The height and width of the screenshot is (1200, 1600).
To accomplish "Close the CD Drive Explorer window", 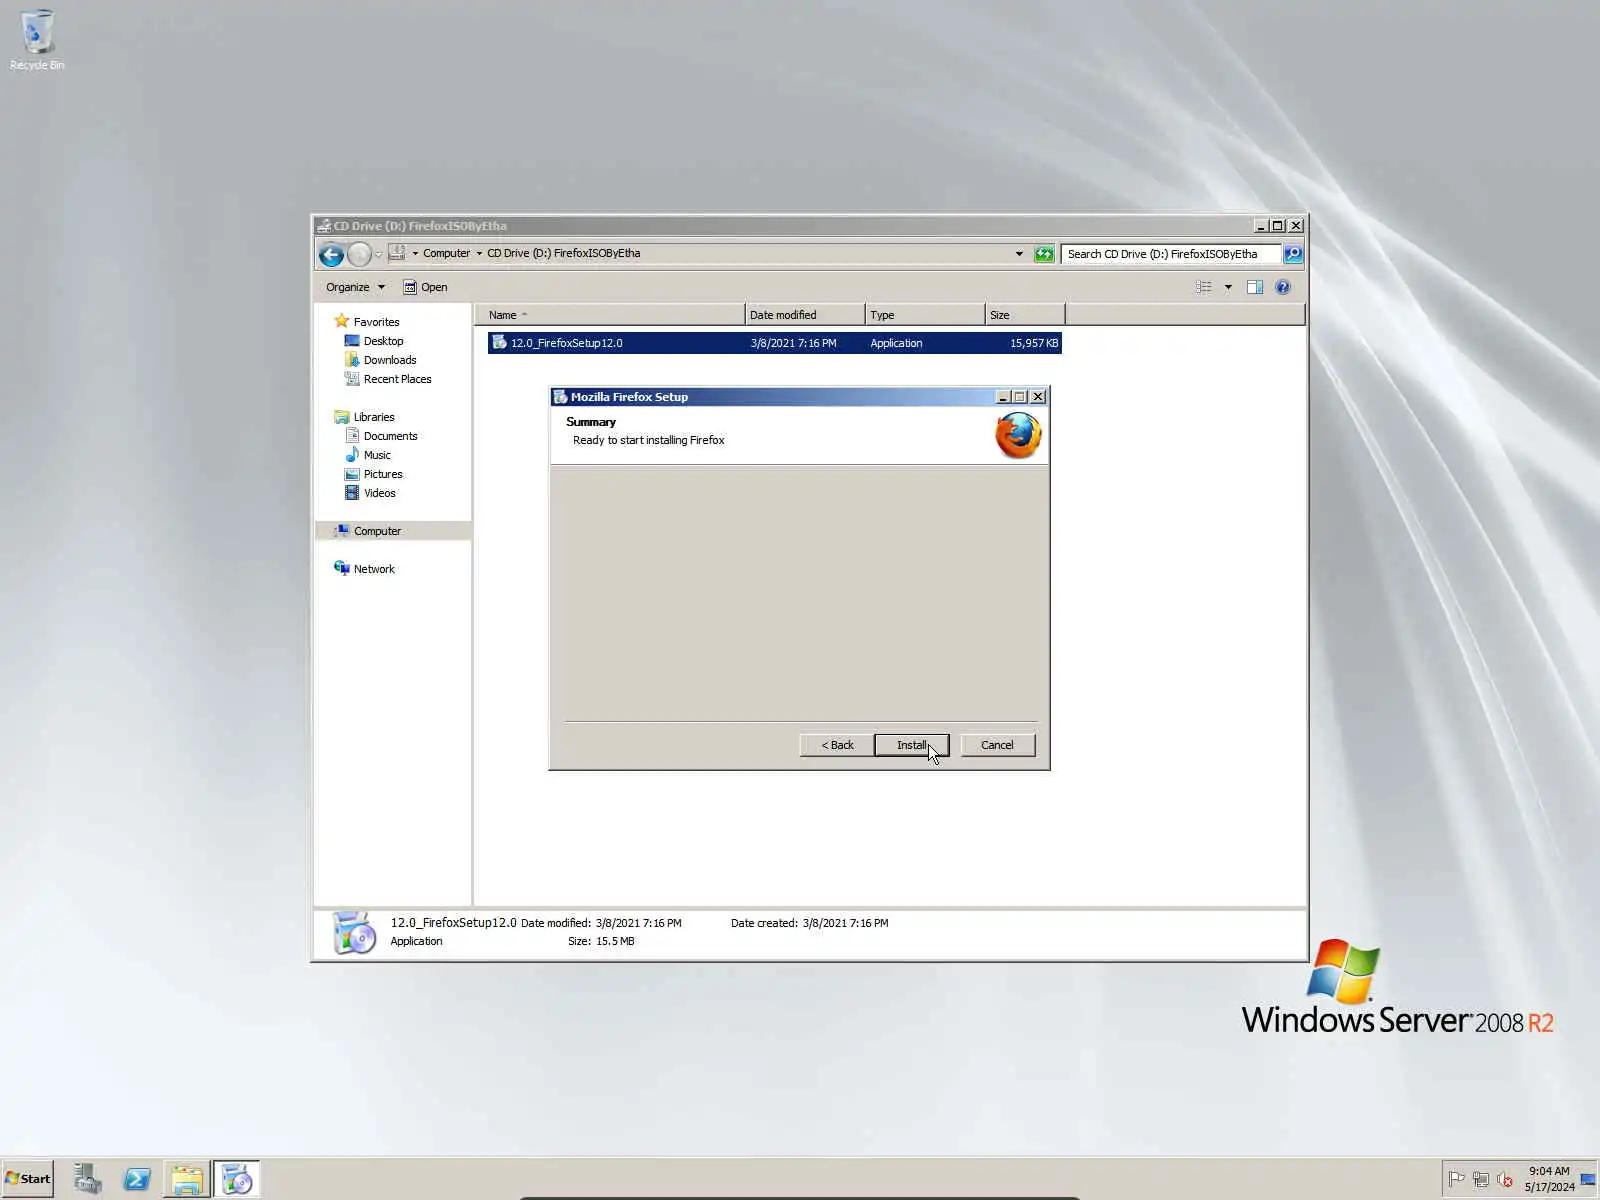I will [1295, 226].
